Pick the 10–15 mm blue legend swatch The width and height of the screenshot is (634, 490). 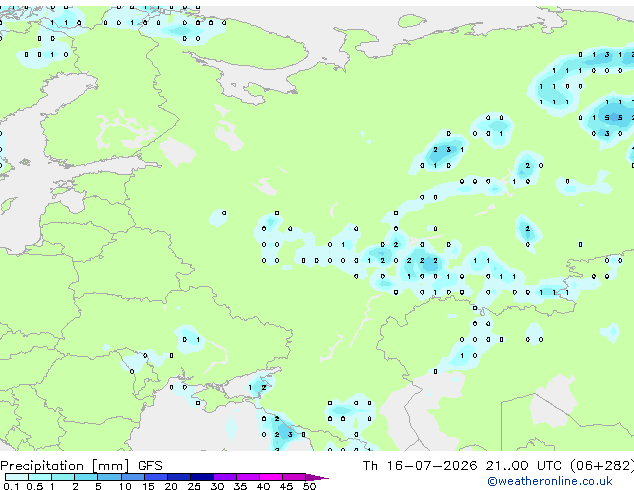(132, 477)
